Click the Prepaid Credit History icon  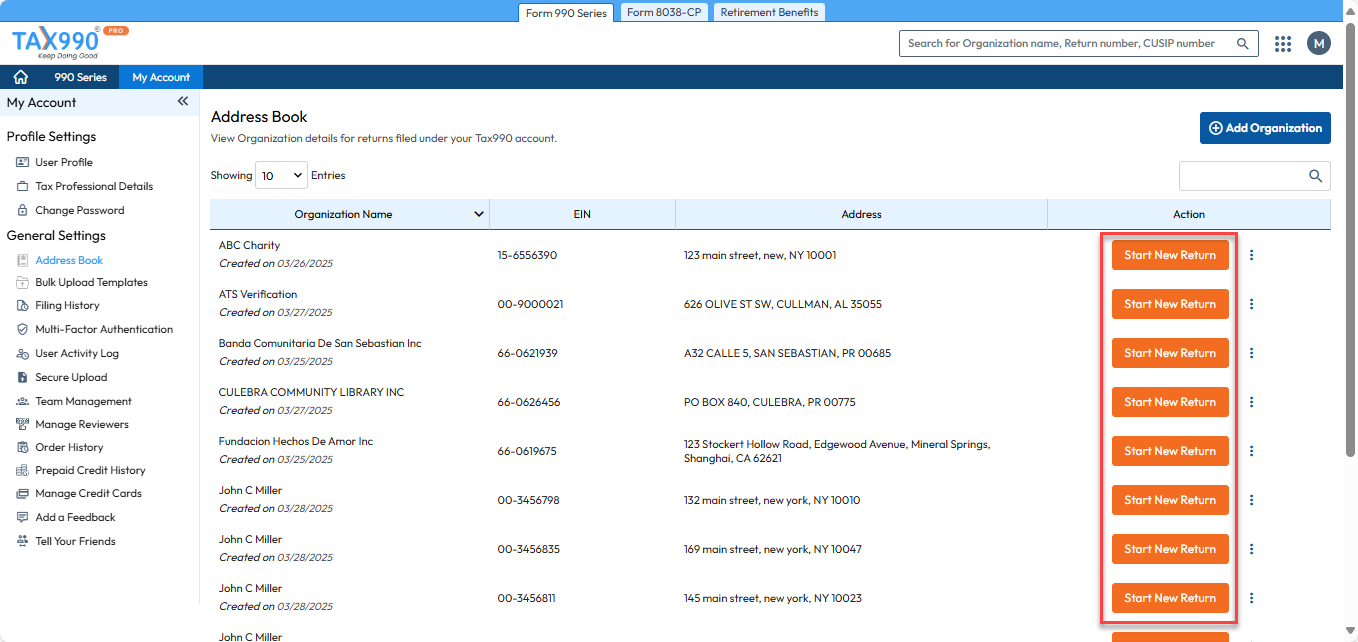(x=22, y=470)
